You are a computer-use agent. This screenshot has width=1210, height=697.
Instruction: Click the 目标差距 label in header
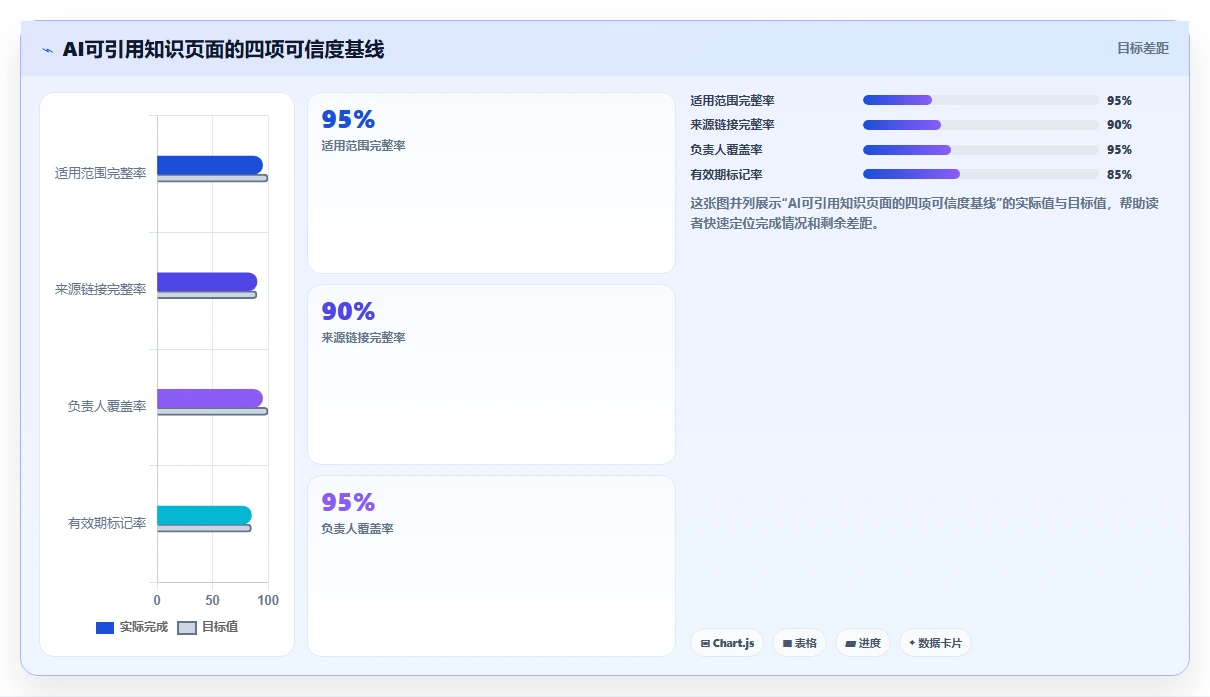pyautogui.click(x=1143, y=48)
